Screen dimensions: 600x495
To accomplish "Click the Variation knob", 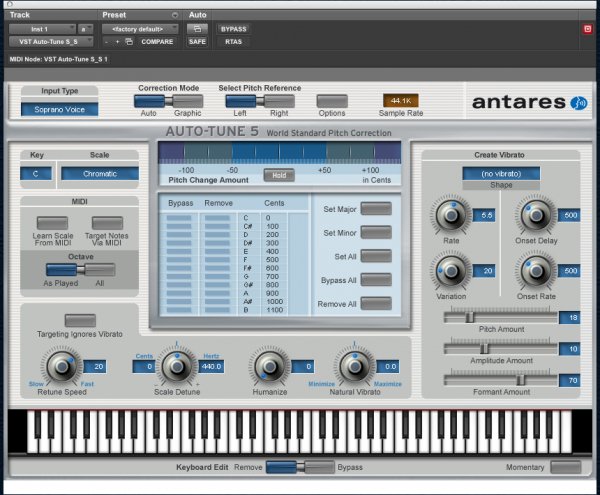I will click(x=451, y=271).
